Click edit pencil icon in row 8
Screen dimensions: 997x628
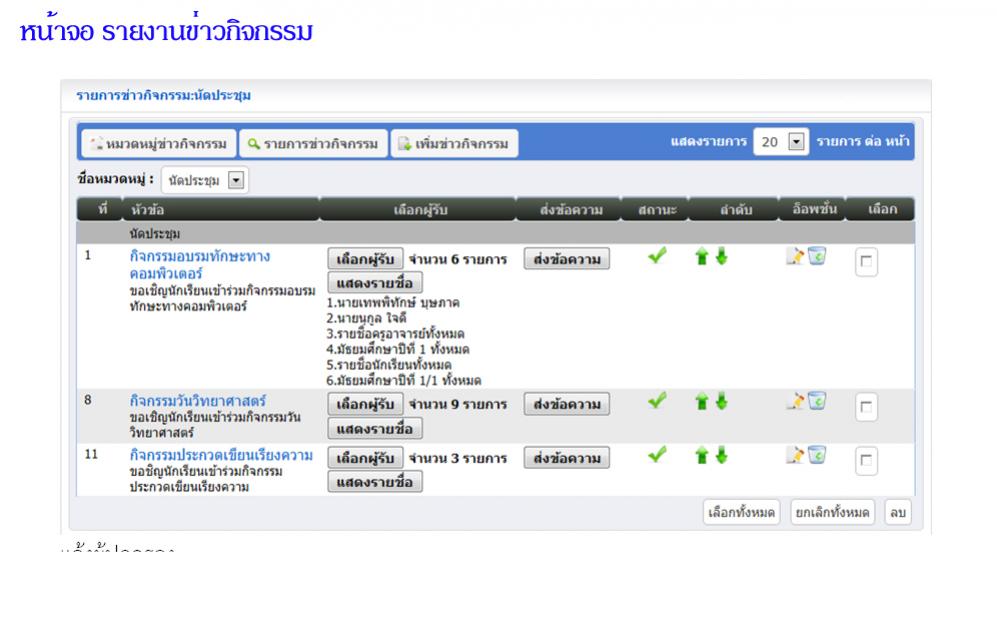pyautogui.click(x=795, y=401)
